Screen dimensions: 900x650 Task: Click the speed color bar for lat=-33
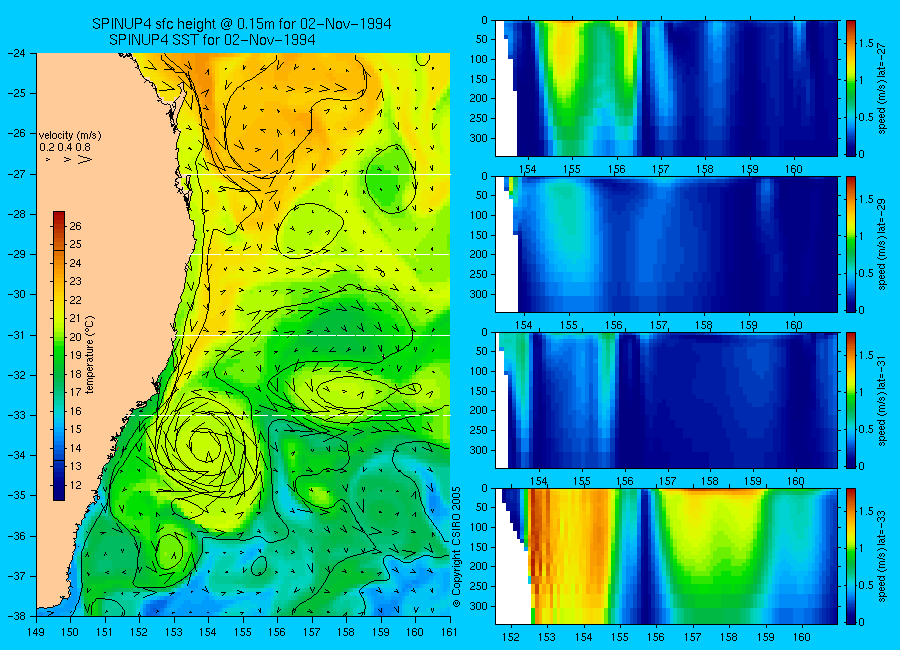tap(851, 556)
